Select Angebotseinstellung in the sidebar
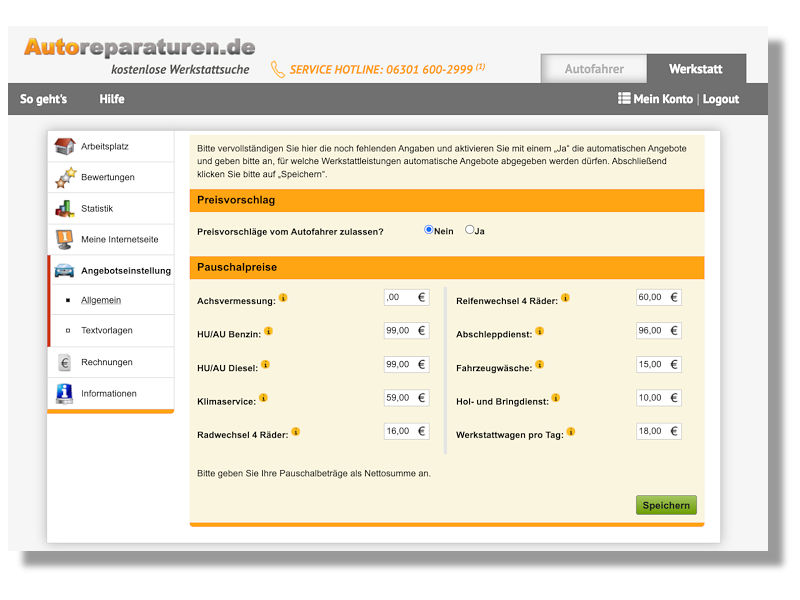 pyautogui.click(x=111, y=270)
